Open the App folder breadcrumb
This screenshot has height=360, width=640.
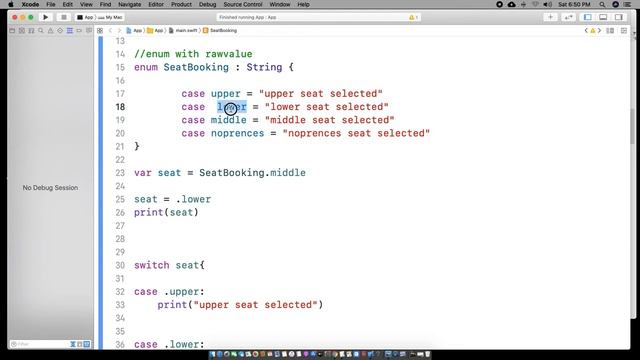click(155, 31)
